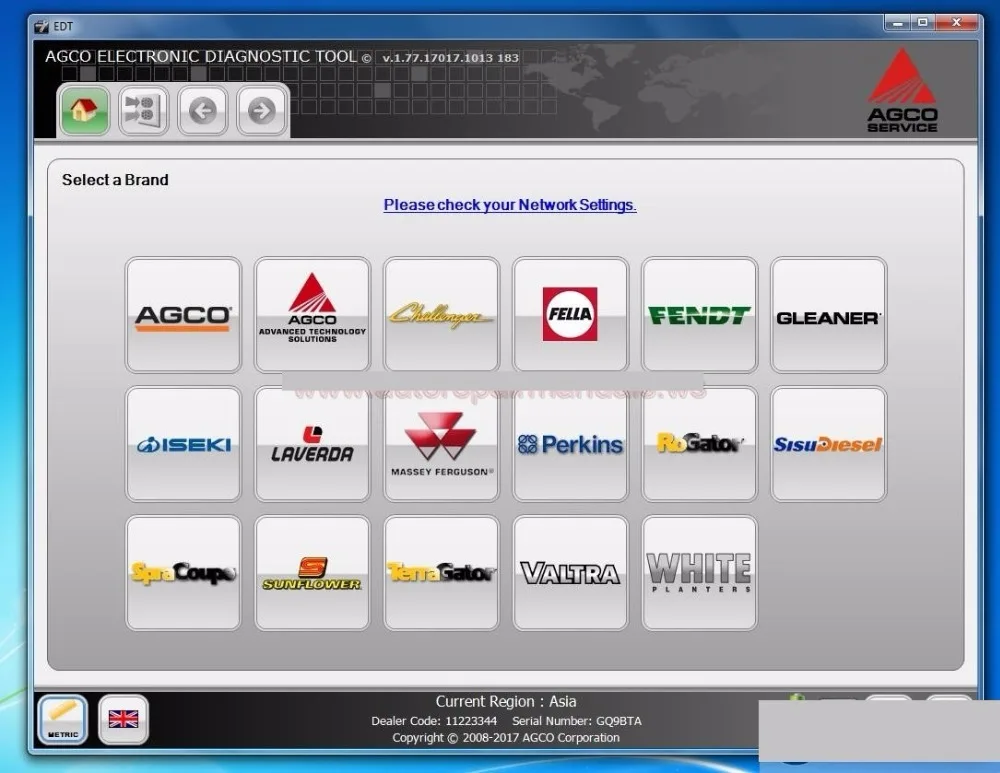Pick the Fella brand tile
The image size is (1000, 773).
tap(570, 315)
